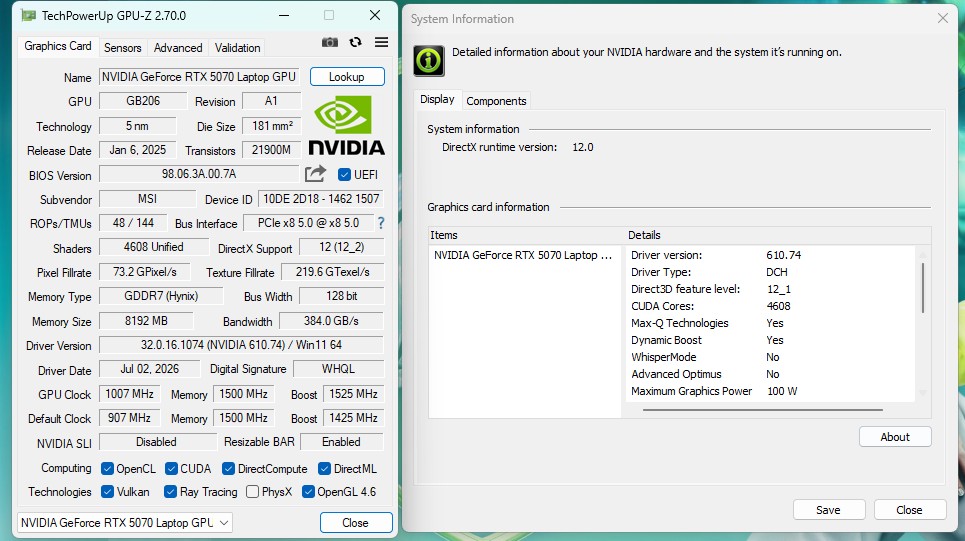Click the Bandwidth 384.0 GB/s value
This screenshot has width=965, height=541.
[332, 321]
